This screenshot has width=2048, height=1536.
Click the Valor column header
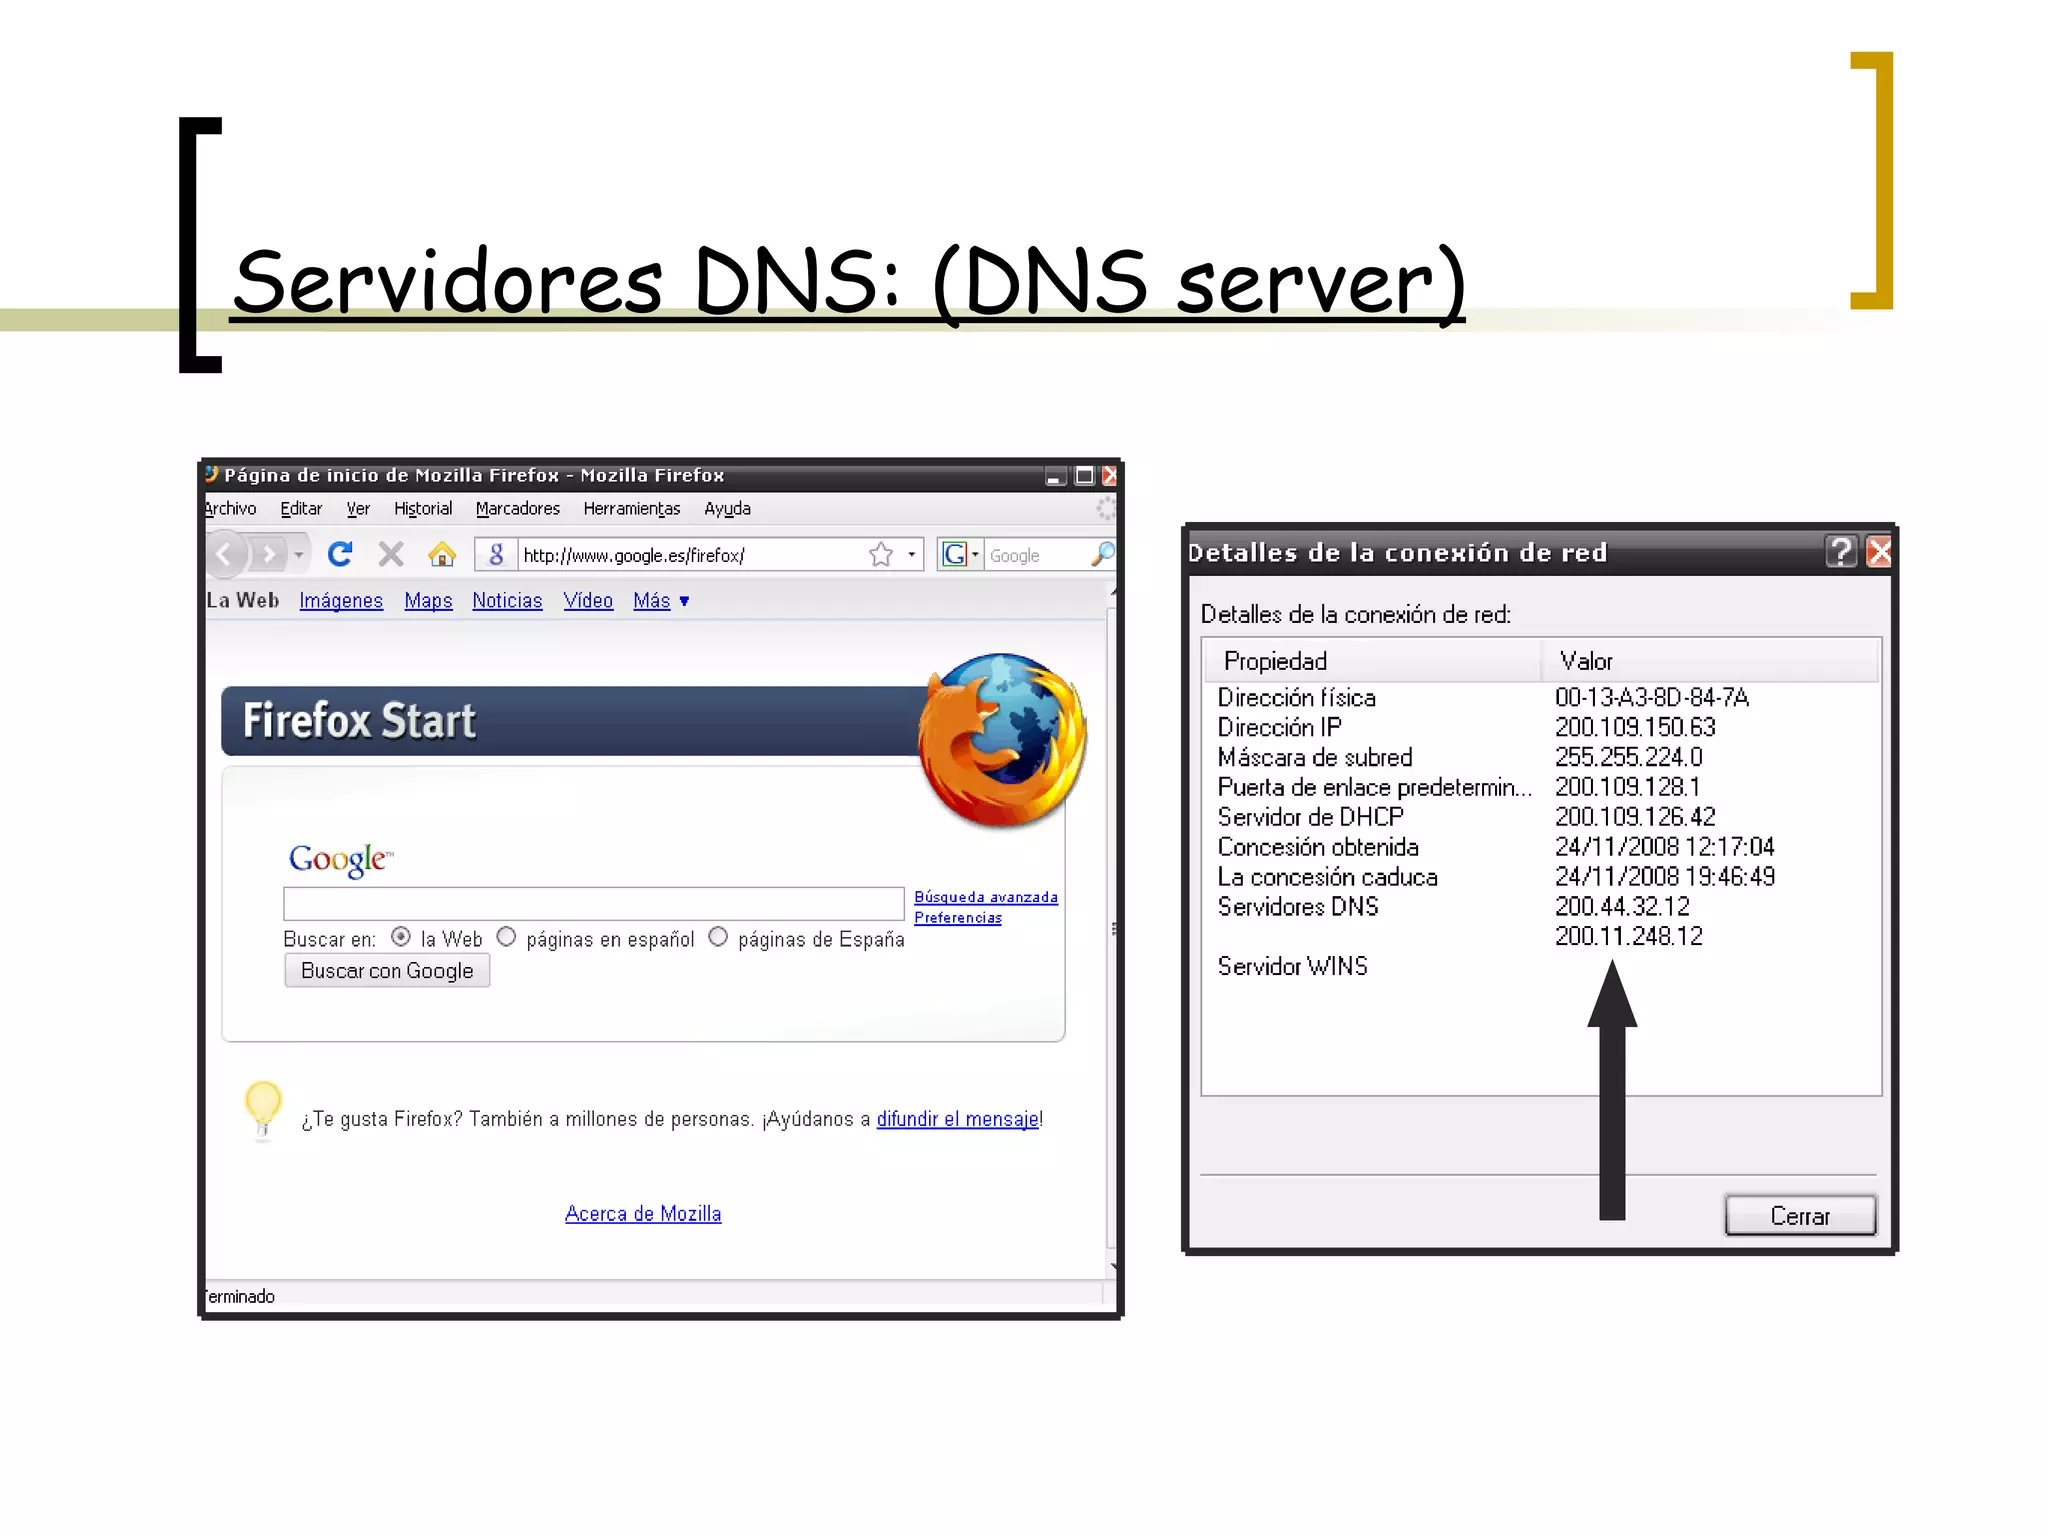[1710, 661]
